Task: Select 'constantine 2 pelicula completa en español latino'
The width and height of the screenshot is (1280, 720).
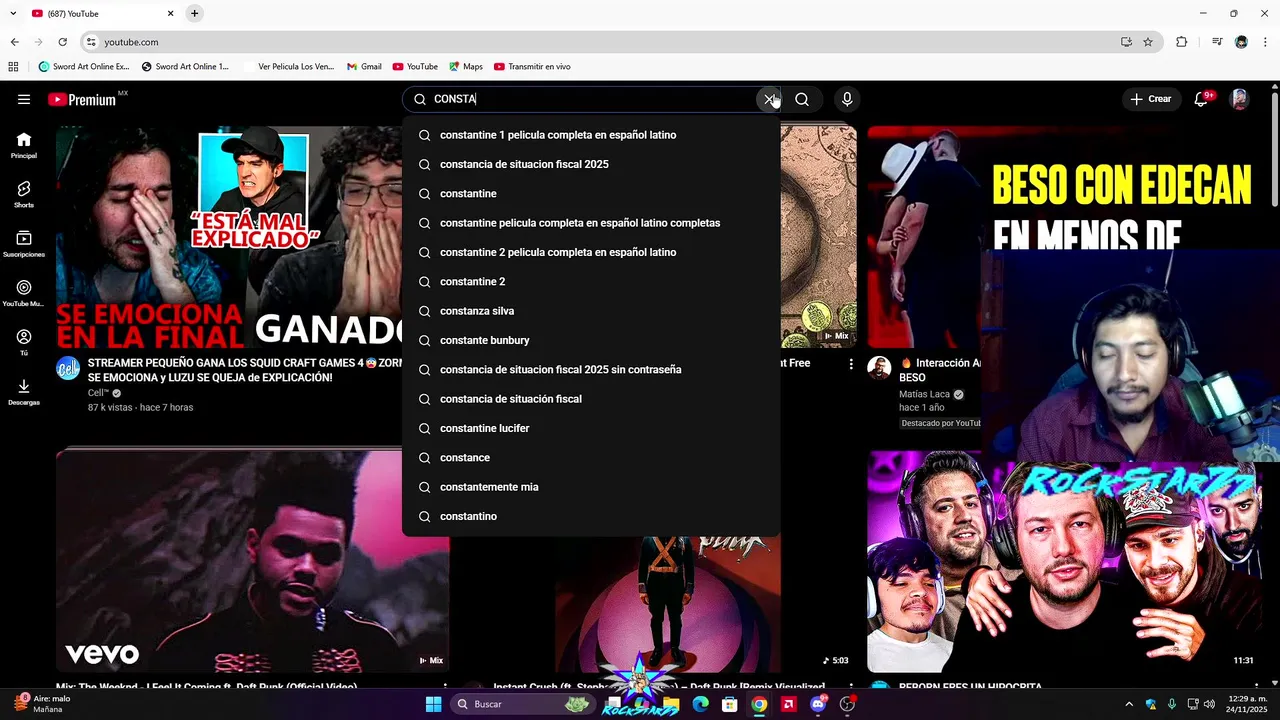Action: (x=591, y=252)
